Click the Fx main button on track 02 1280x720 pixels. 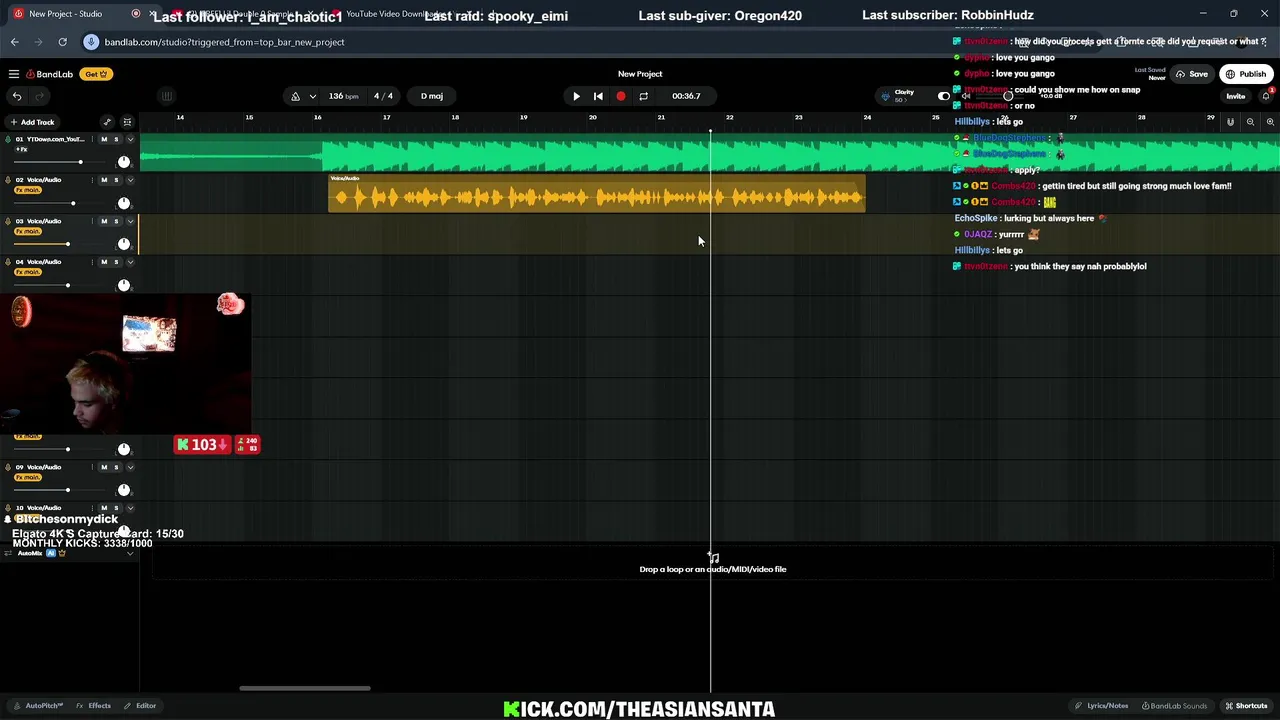[x=28, y=190]
